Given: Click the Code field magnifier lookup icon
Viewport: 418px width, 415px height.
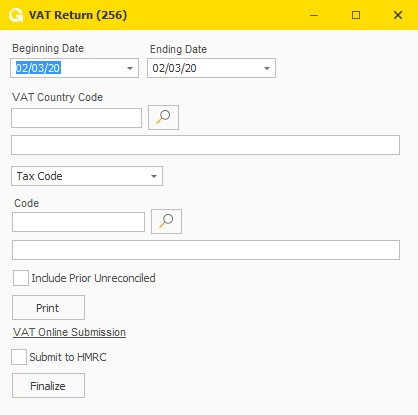Looking at the screenshot, I should (166, 221).
